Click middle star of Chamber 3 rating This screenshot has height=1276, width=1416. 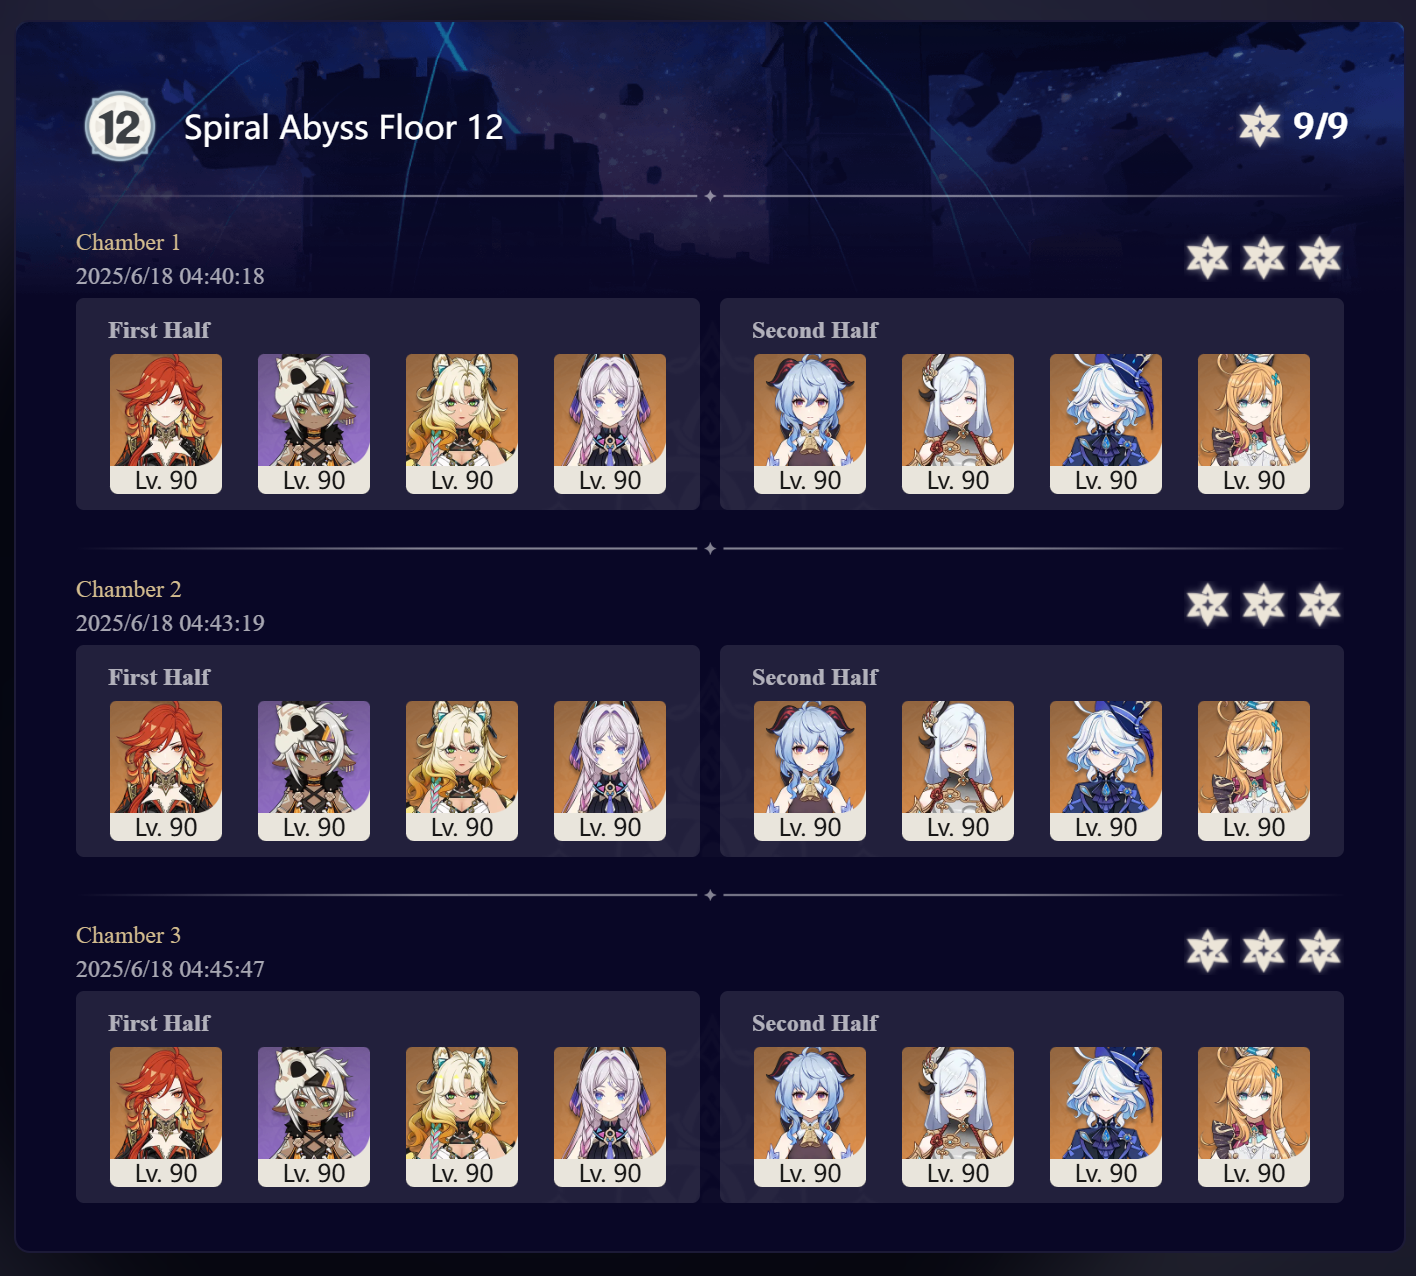1264,951
